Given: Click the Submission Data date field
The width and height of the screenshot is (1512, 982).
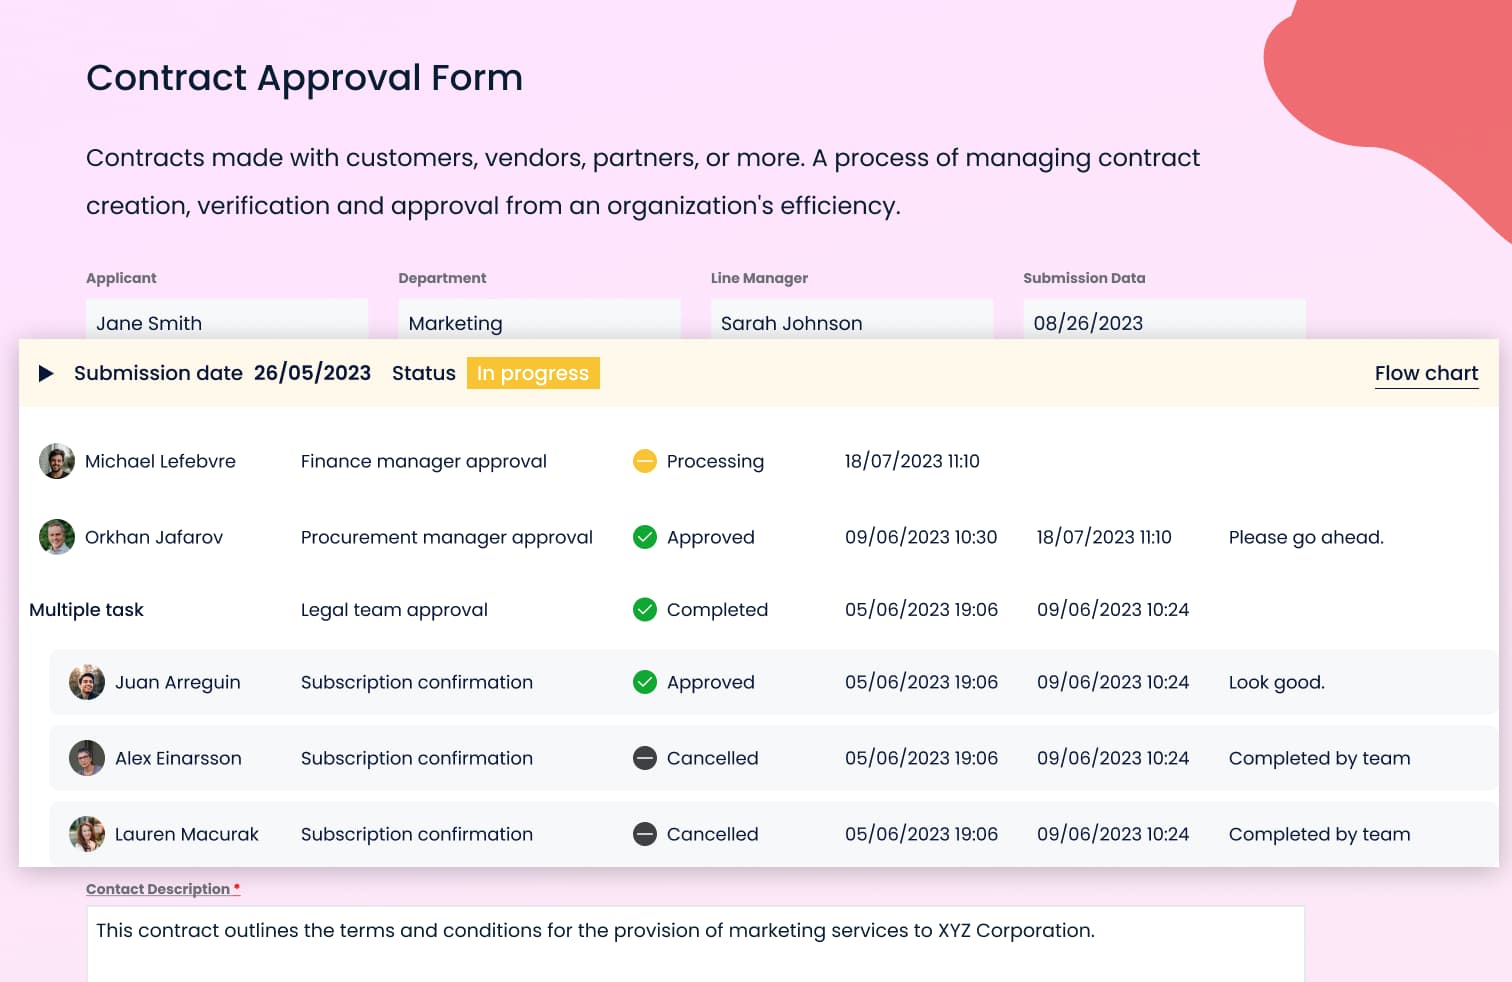Looking at the screenshot, I should [x=1164, y=322].
